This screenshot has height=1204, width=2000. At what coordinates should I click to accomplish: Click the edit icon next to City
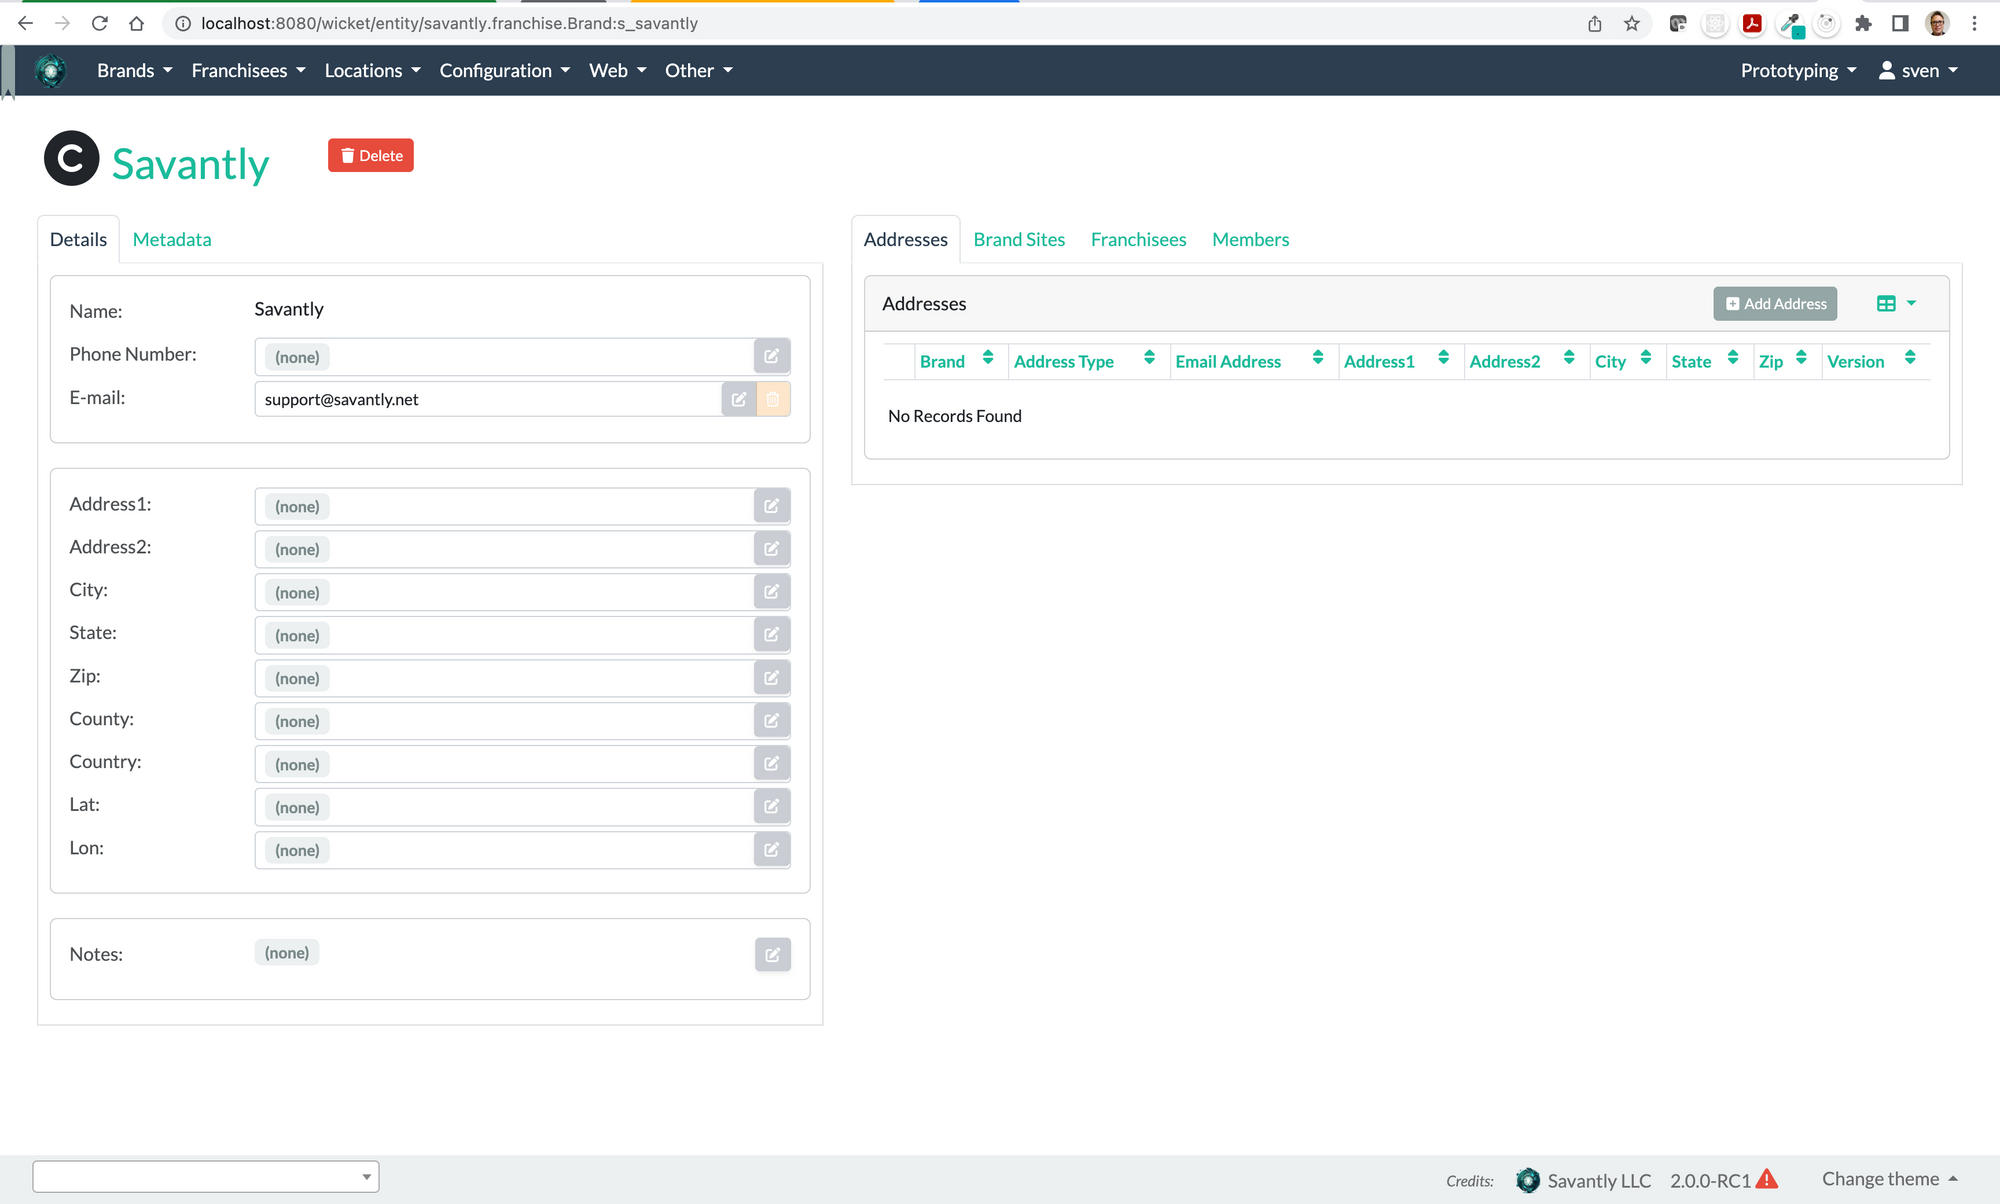tap(769, 591)
